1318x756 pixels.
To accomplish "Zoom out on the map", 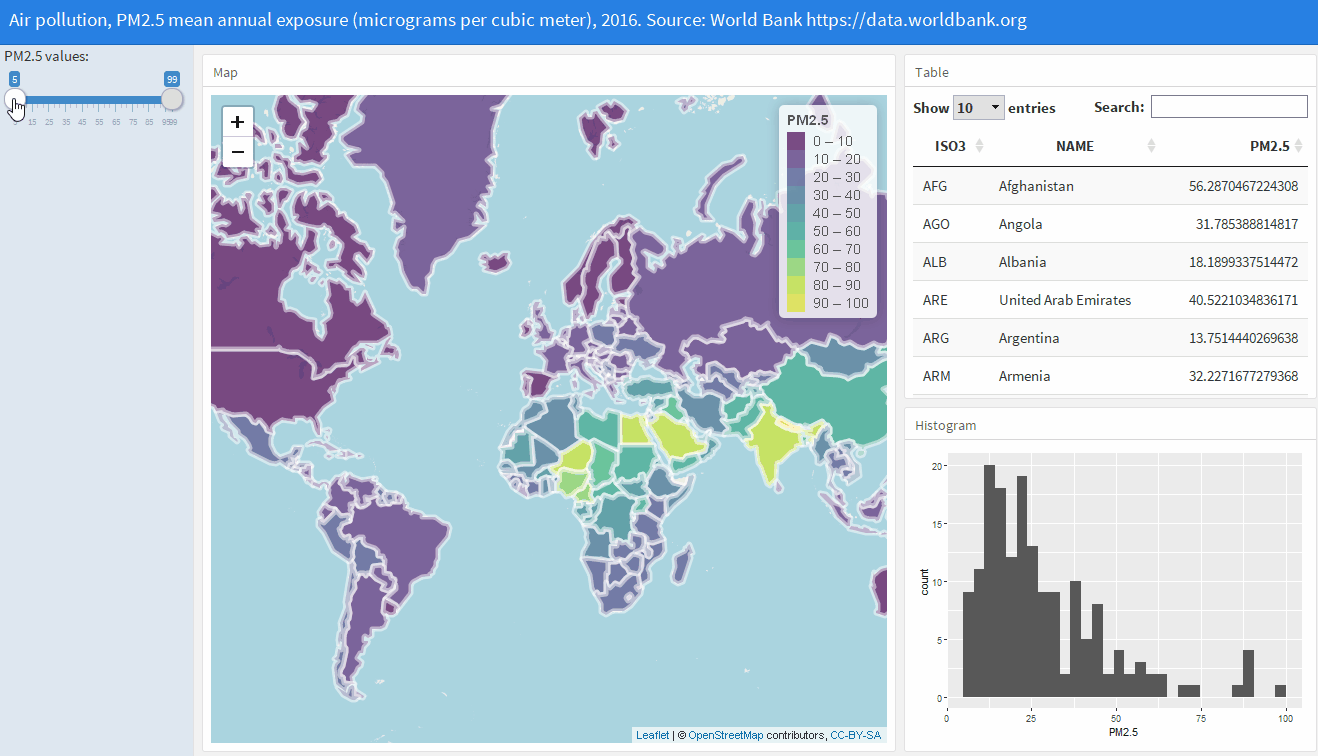I will tap(237, 151).
